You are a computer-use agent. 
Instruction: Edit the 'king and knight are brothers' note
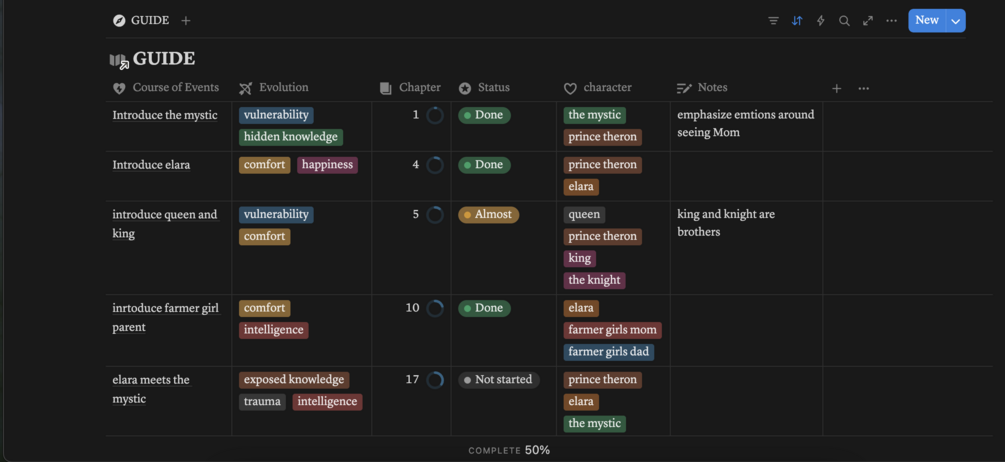725,223
